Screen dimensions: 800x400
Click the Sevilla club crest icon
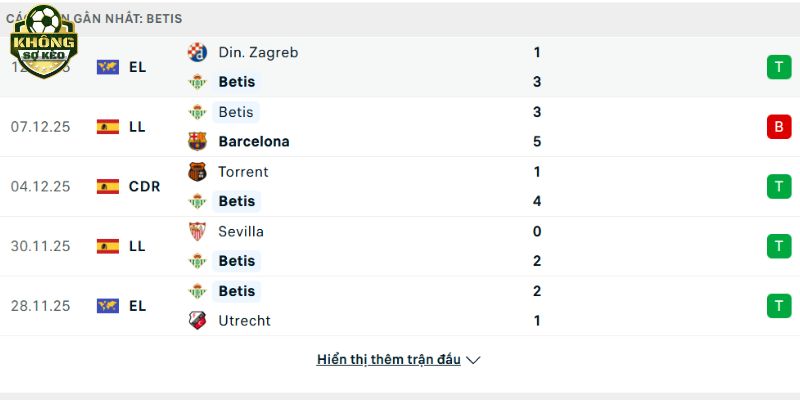pos(197,231)
